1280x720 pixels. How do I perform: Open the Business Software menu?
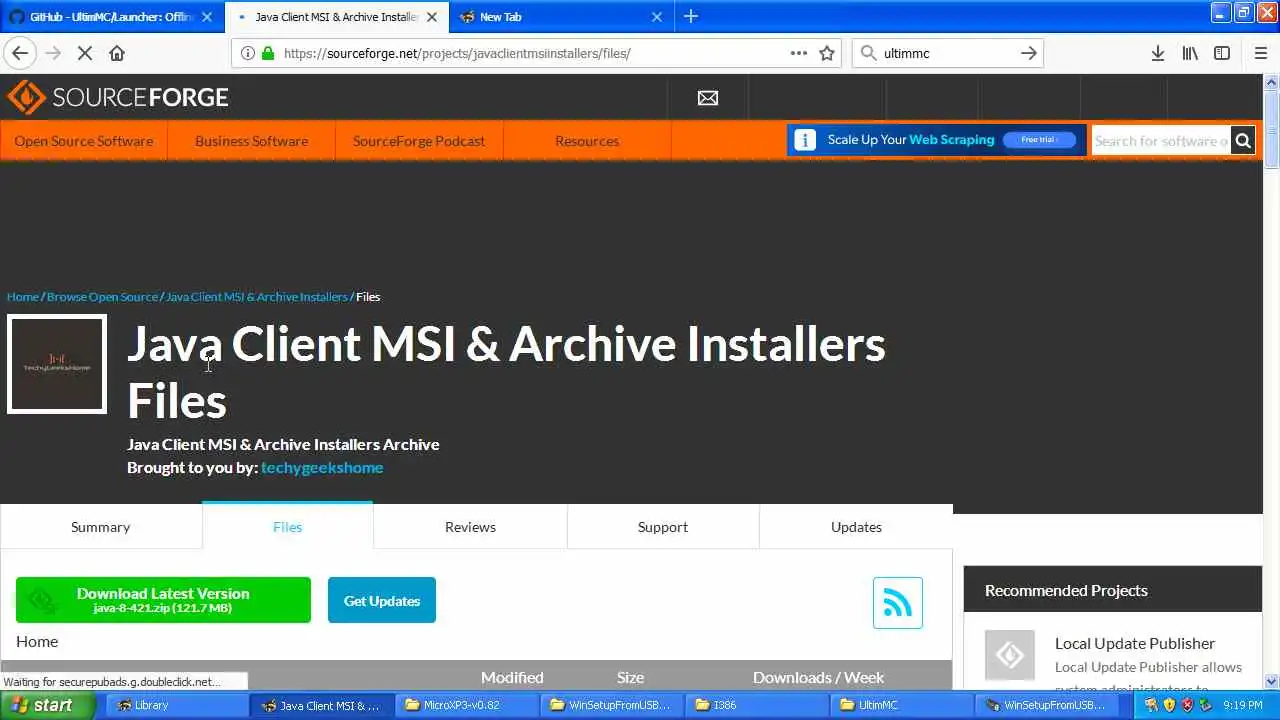(251, 141)
